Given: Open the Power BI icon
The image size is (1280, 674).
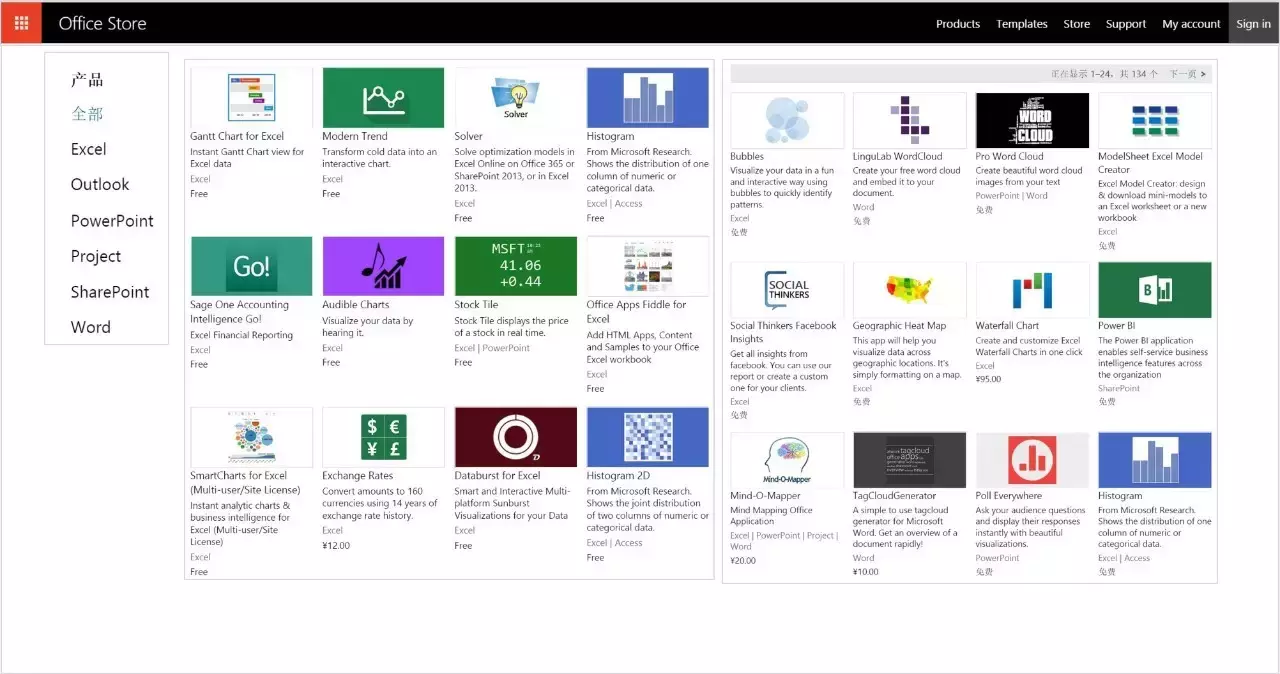Looking at the screenshot, I should pos(1155,290).
